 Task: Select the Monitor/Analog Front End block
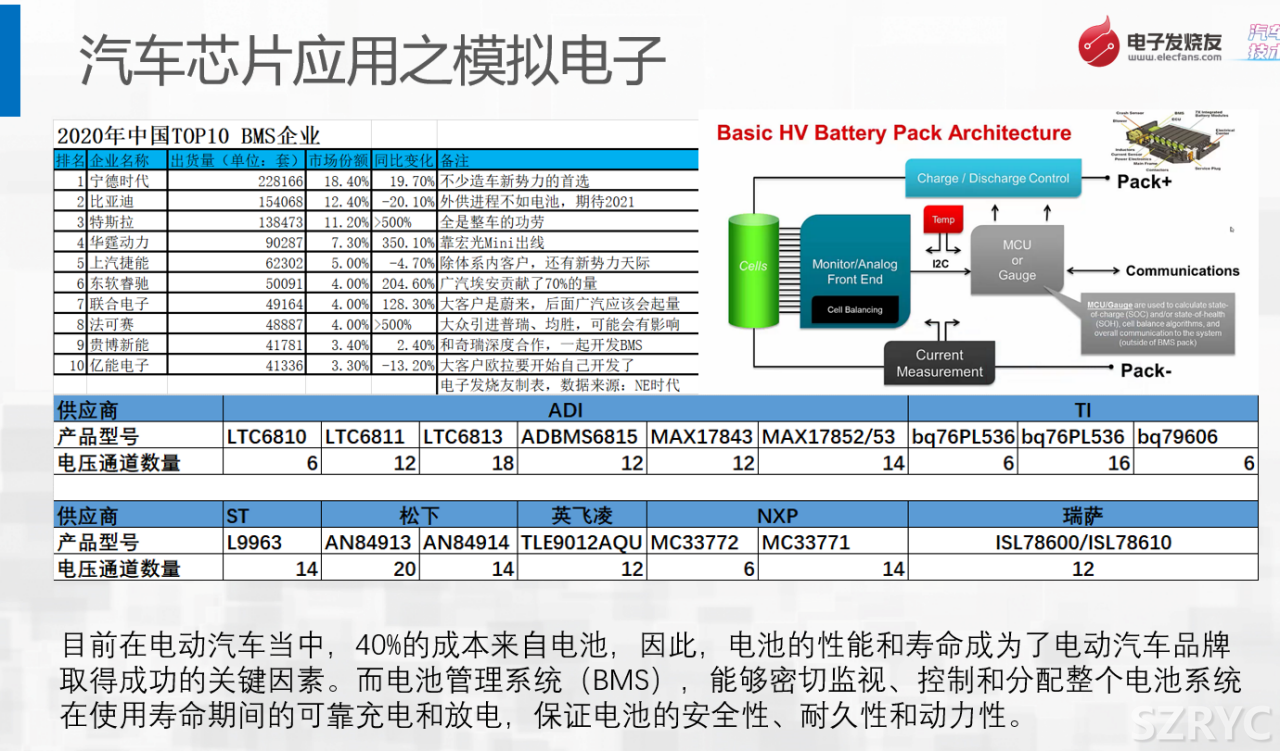854,272
